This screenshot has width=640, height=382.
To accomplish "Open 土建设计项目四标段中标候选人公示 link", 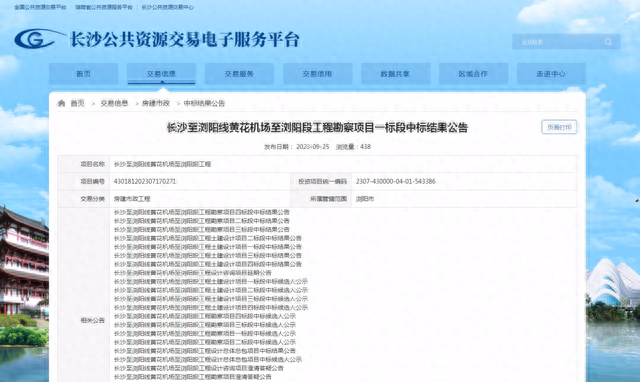I will click(x=211, y=307).
